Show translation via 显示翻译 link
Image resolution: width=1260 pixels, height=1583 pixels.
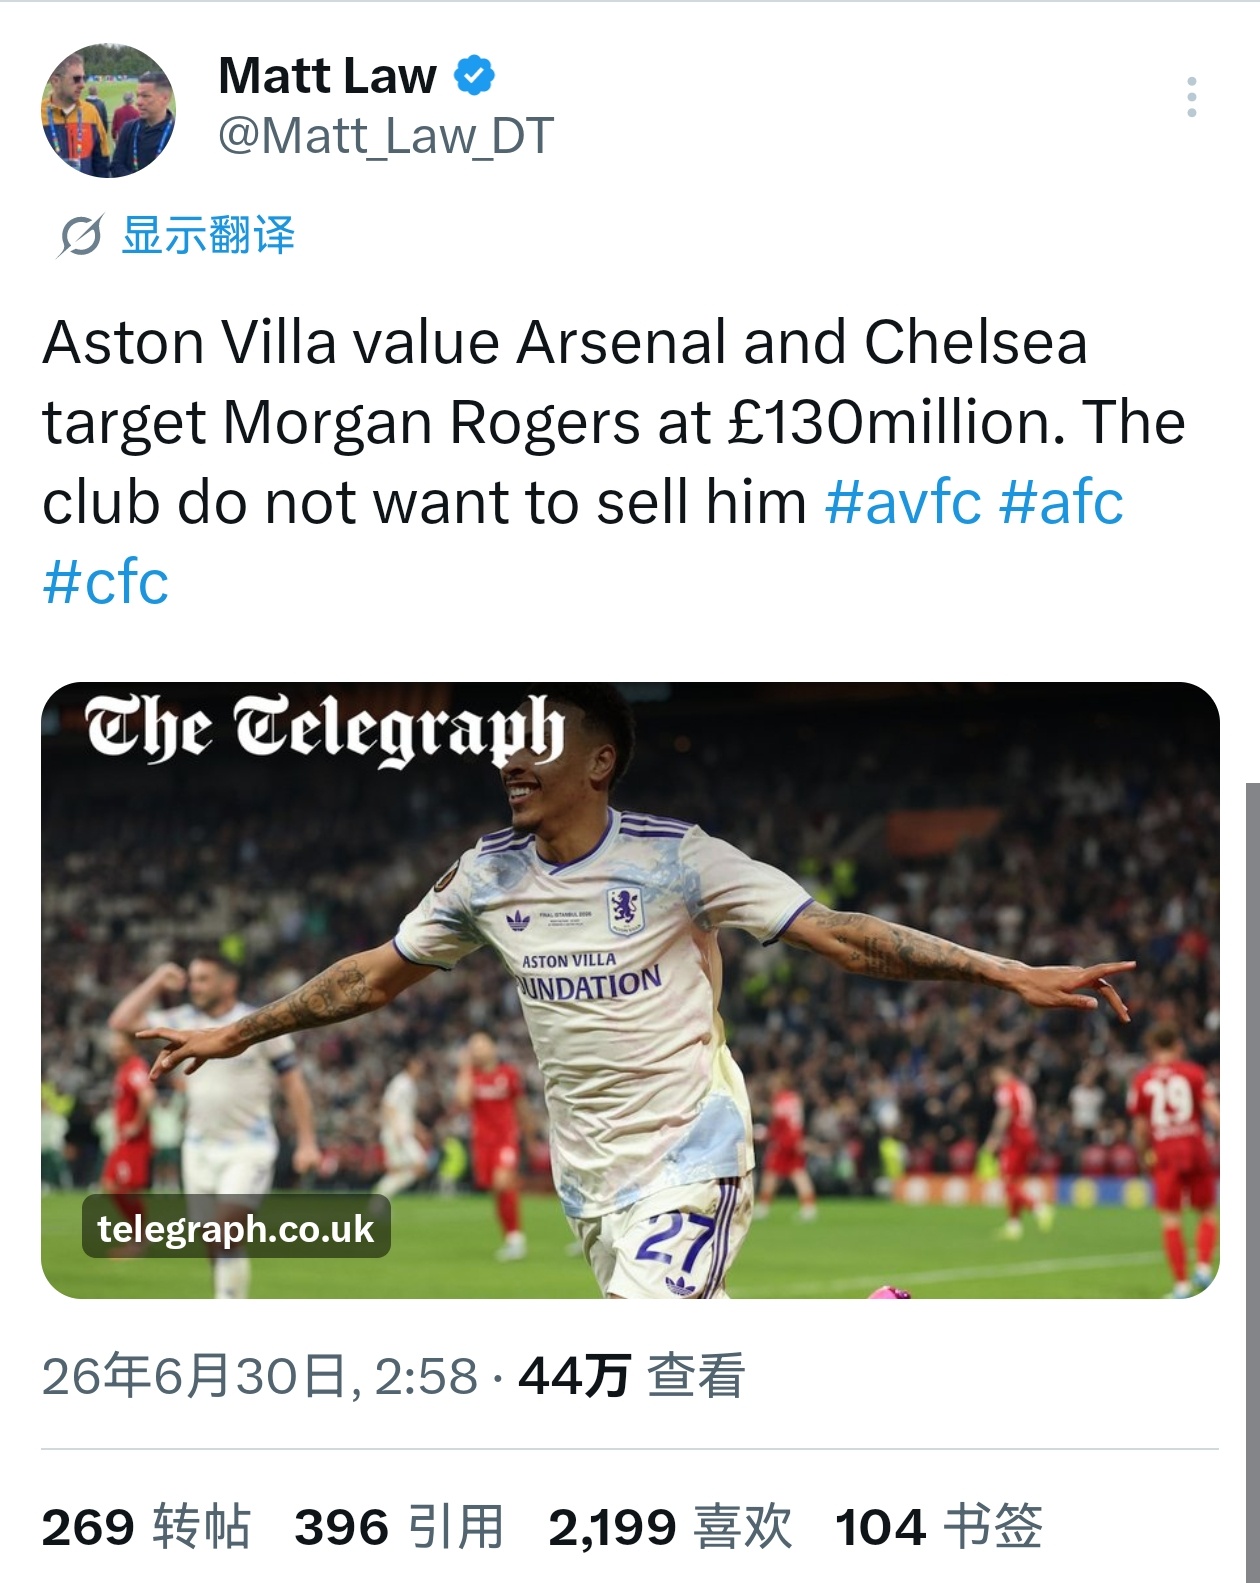[x=208, y=236]
